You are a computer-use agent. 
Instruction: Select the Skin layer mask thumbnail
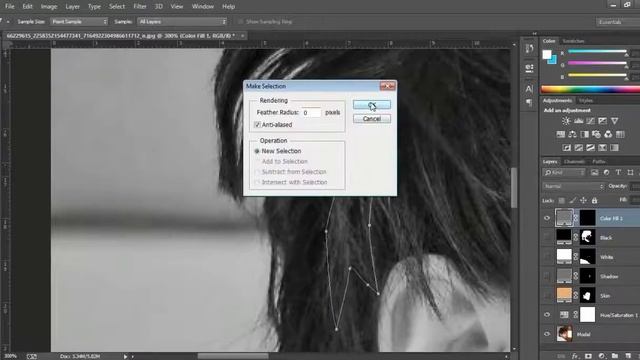click(x=587, y=295)
